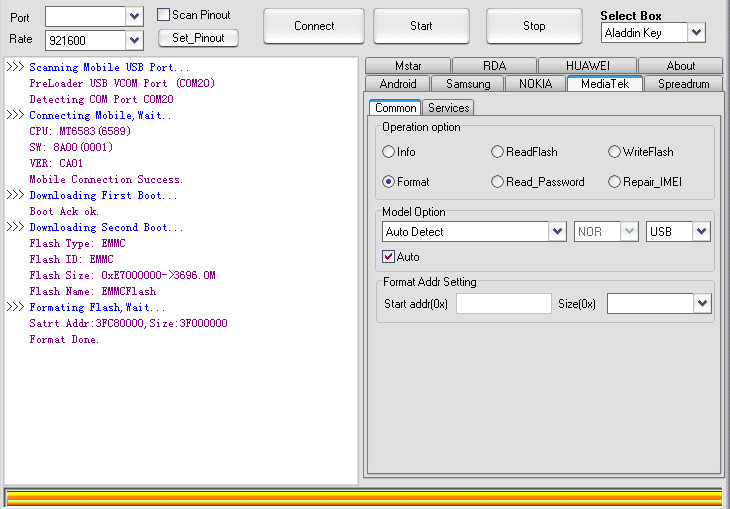This screenshot has height=509, width=730.
Task: Click the 'Satrt Addr:3FC80000' log line
Action: click(128, 323)
